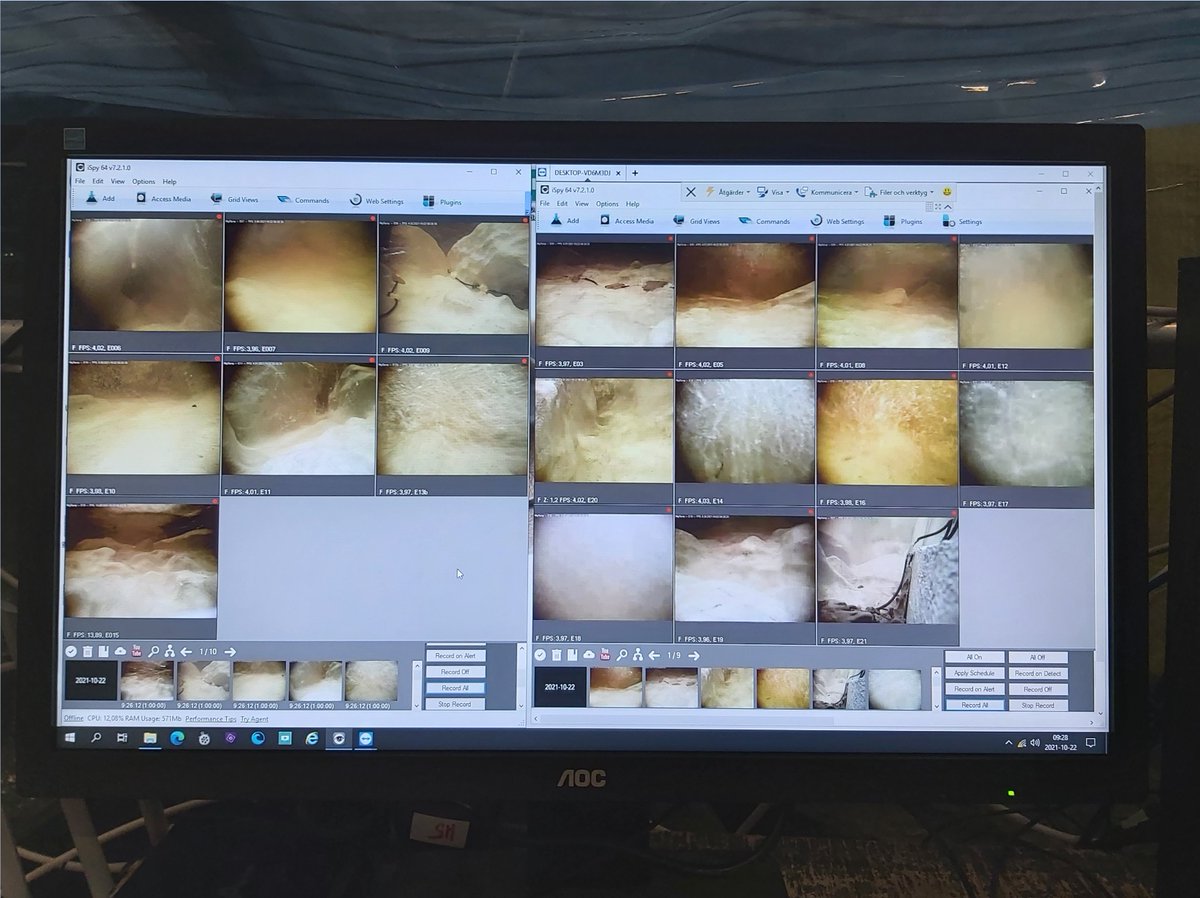This screenshot has width=1200, height=898.
Task: Open the Options menu in the local iSpy window
Action: (144, 182)
